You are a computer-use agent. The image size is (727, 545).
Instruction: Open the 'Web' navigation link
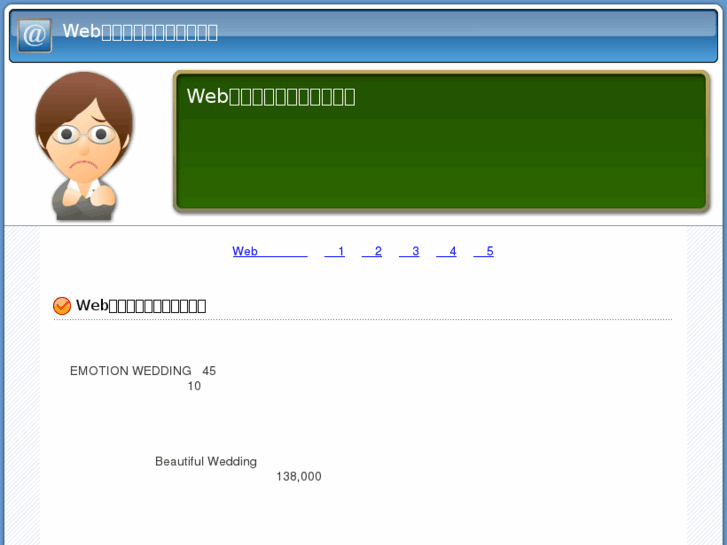[x=270, y=251]
